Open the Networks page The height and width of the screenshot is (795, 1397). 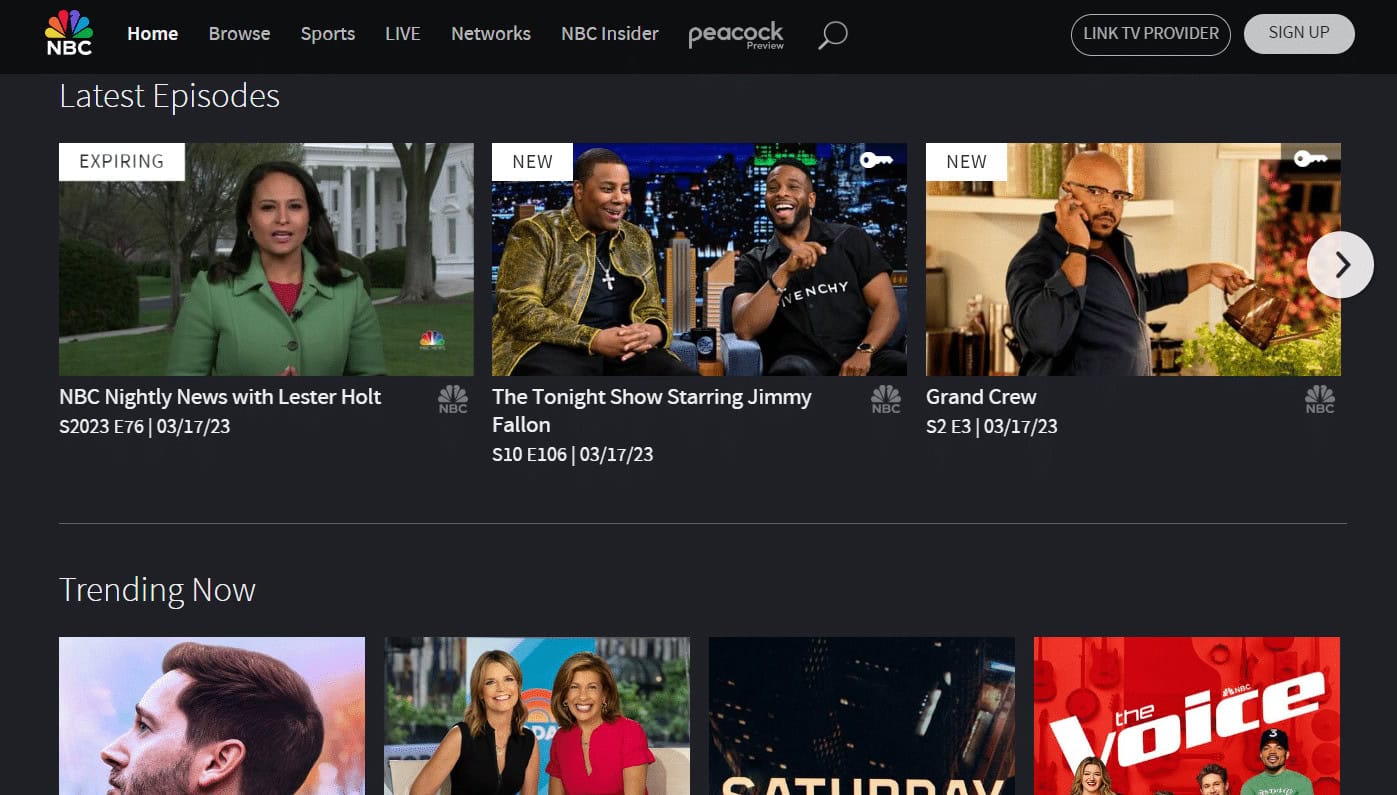[x=490, y=33]
